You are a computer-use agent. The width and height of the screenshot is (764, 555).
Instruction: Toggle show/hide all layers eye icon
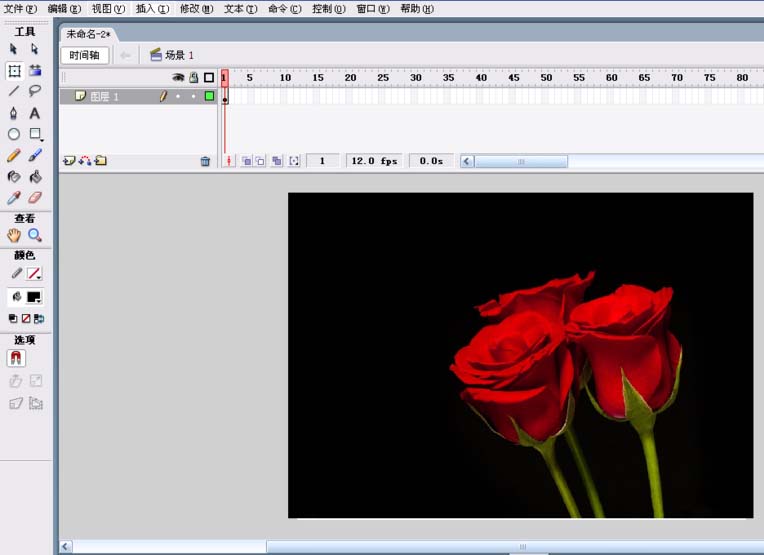178,78
